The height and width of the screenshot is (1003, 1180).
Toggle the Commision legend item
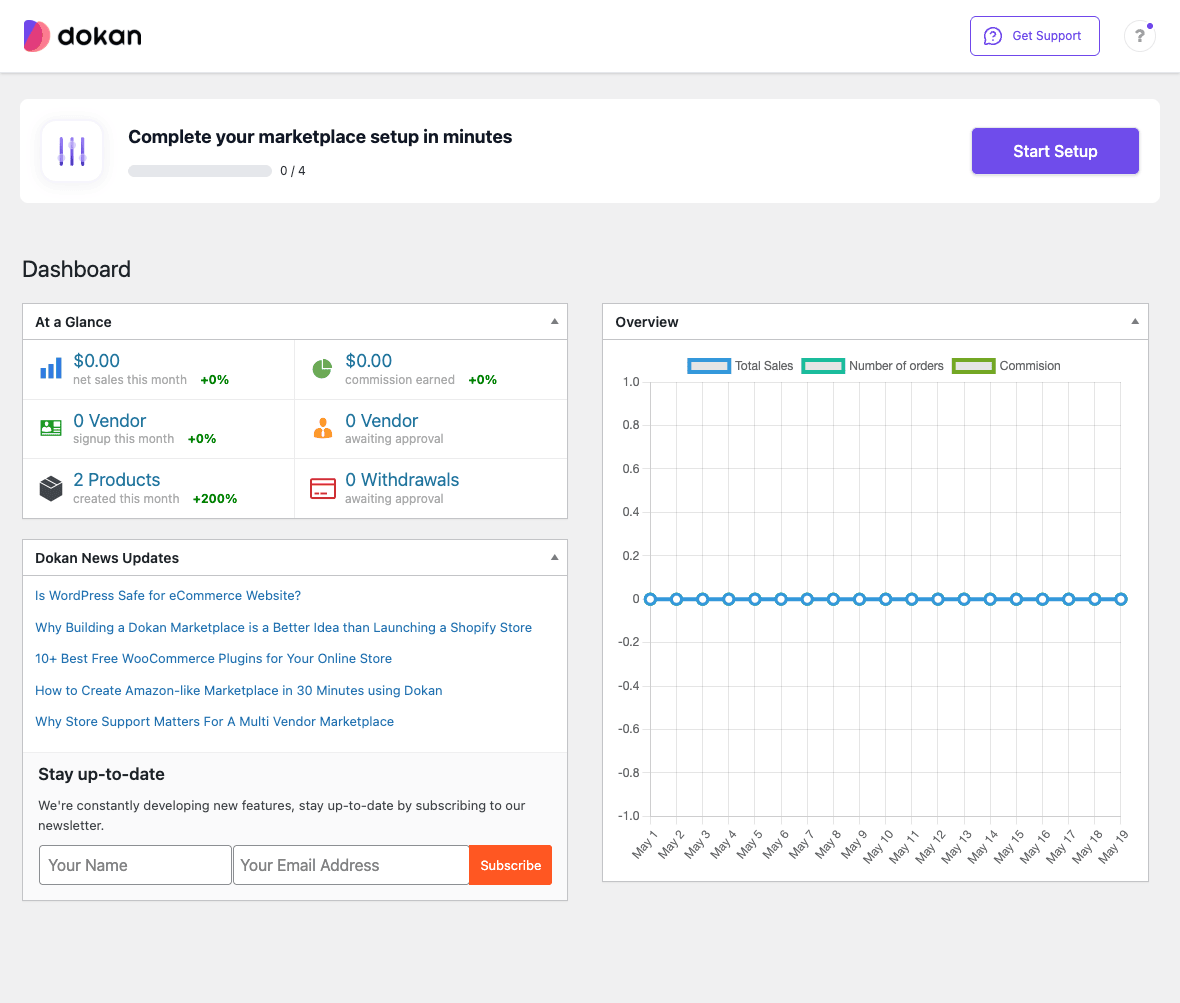pos(1006,366)
